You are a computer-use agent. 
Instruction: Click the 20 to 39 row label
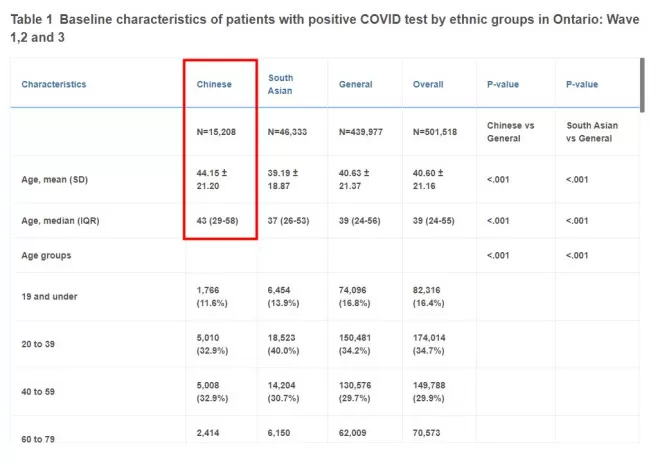coord(38,344)
